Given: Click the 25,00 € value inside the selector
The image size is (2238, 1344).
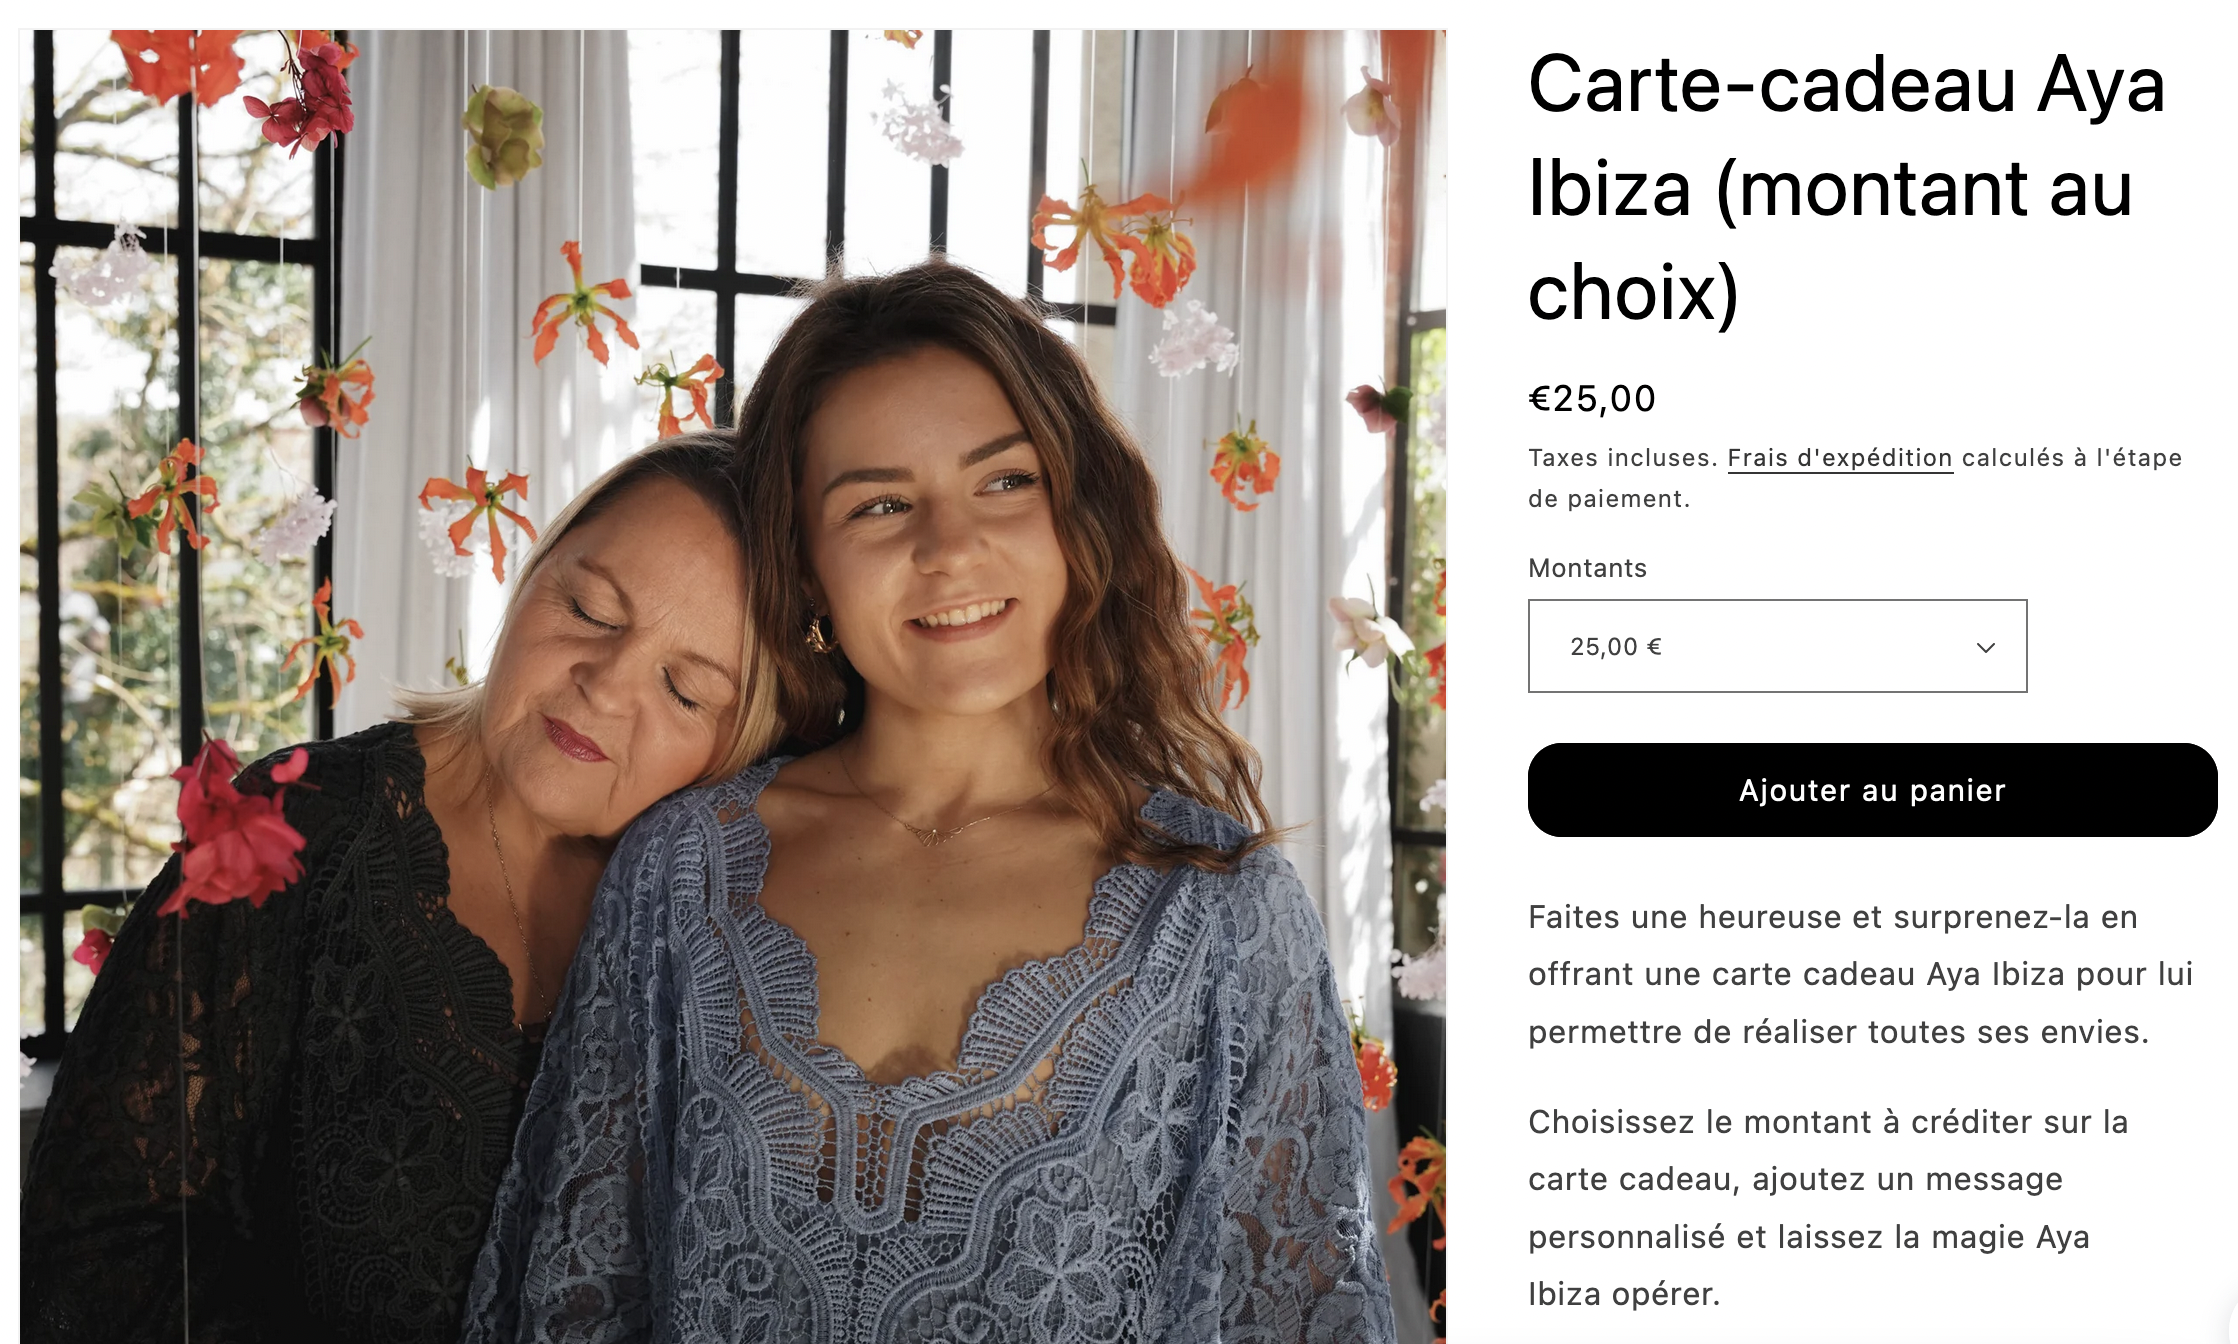Looking at the screenshot, I should coord(1616,647).
